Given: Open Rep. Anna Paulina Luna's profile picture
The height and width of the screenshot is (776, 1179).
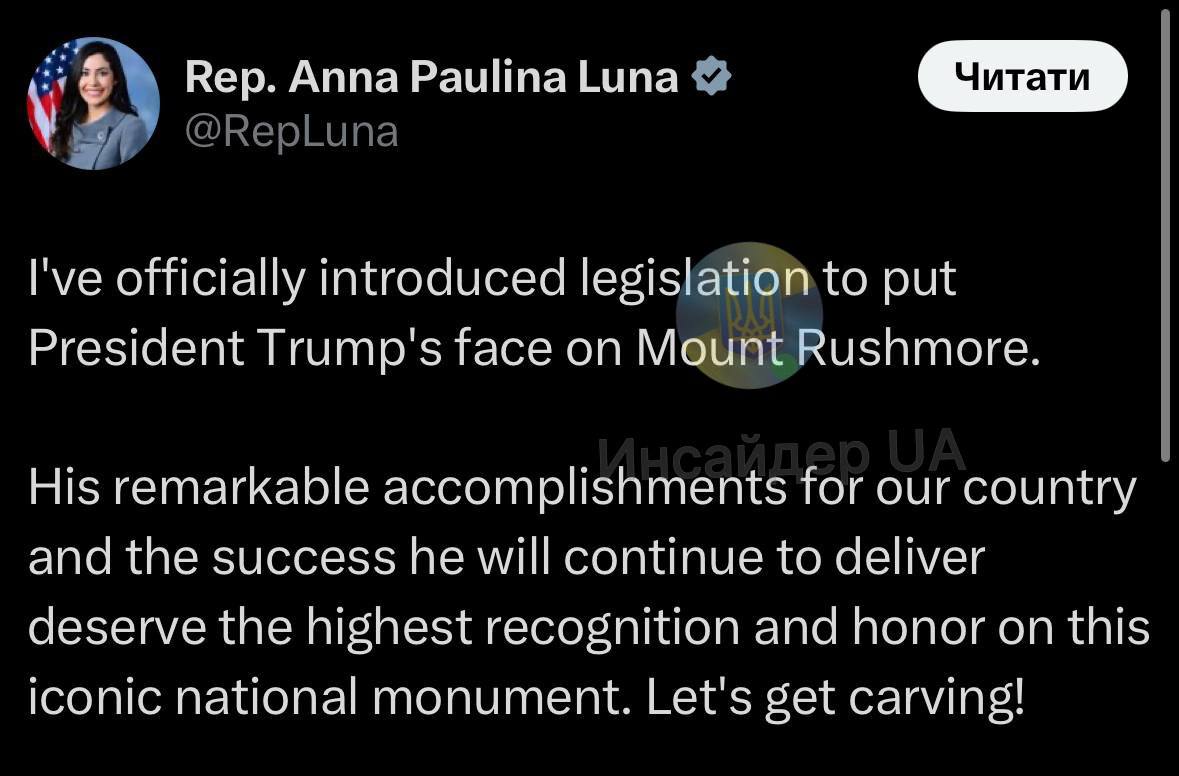Looking at the screenshot, I should [93, 104].
